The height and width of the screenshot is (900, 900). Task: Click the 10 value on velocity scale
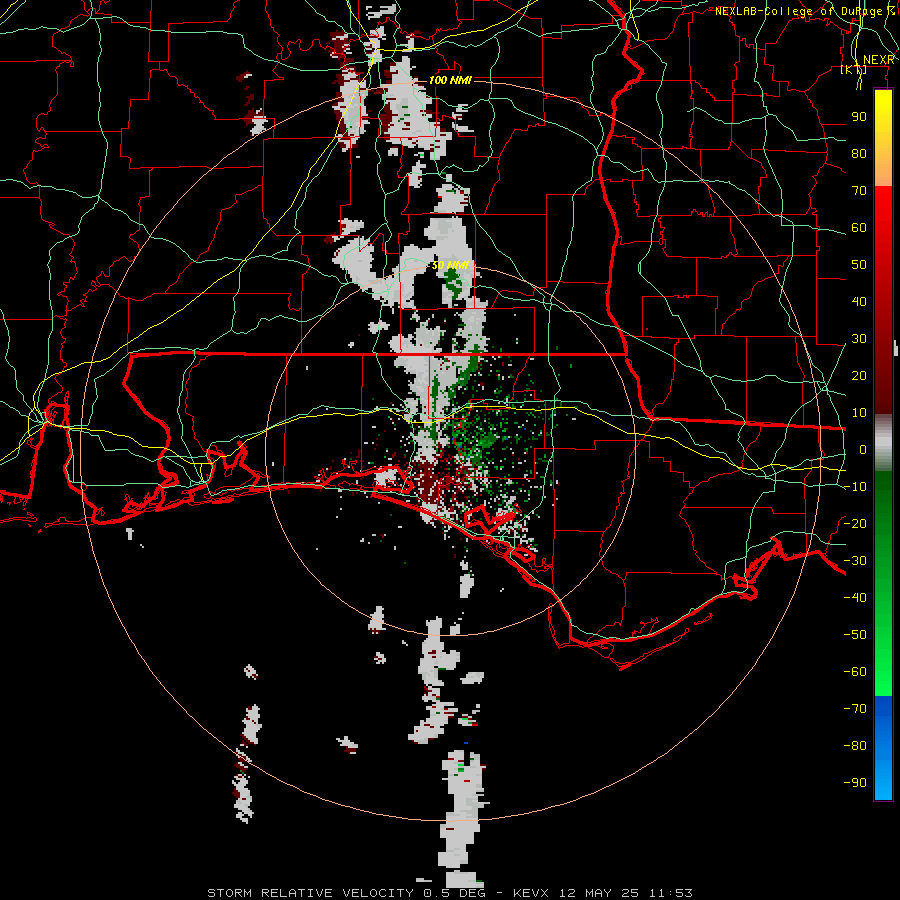pos(859,413)
